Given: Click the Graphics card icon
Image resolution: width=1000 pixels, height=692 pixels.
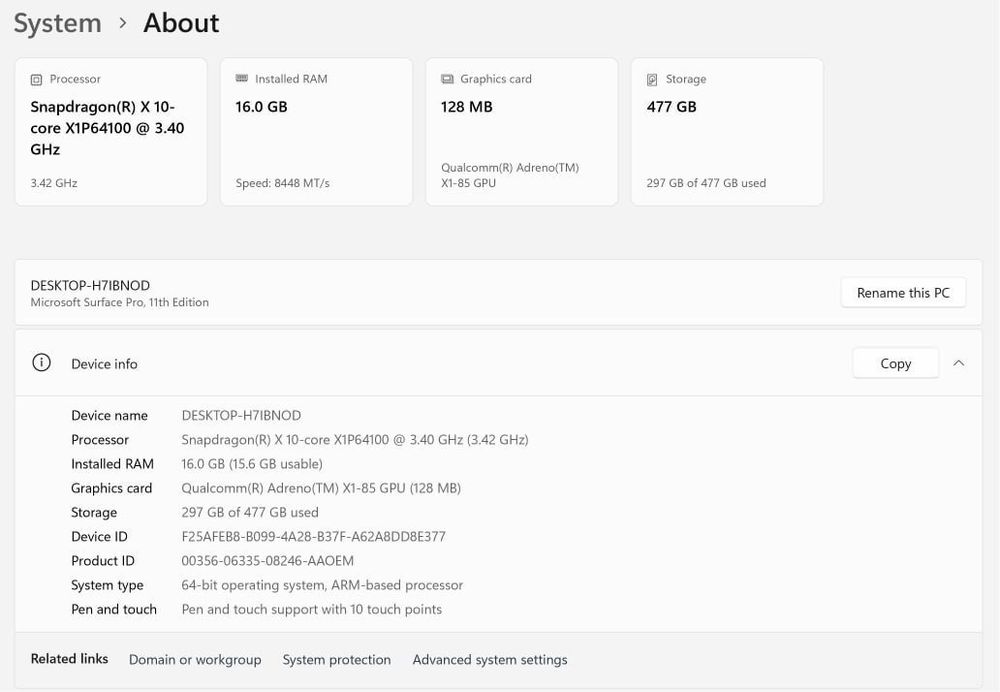Looking at the screenshot, I should coord(447,79).
